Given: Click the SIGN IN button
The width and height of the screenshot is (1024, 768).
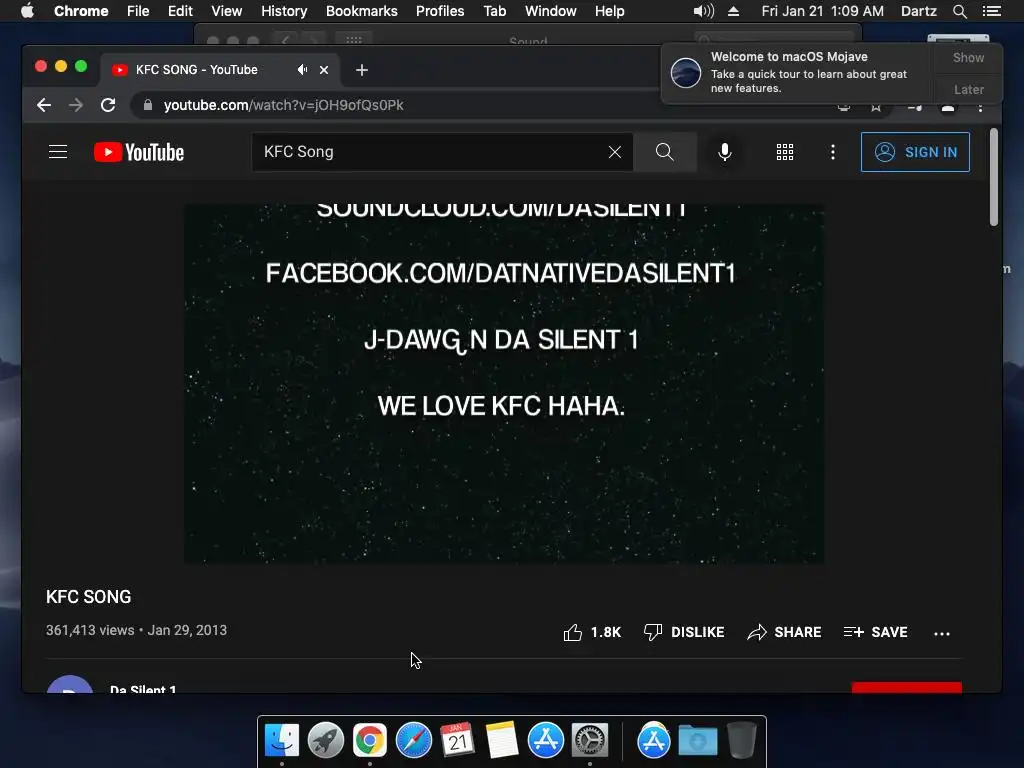Looking at the screenshot, I should click(x=915, y=152).
